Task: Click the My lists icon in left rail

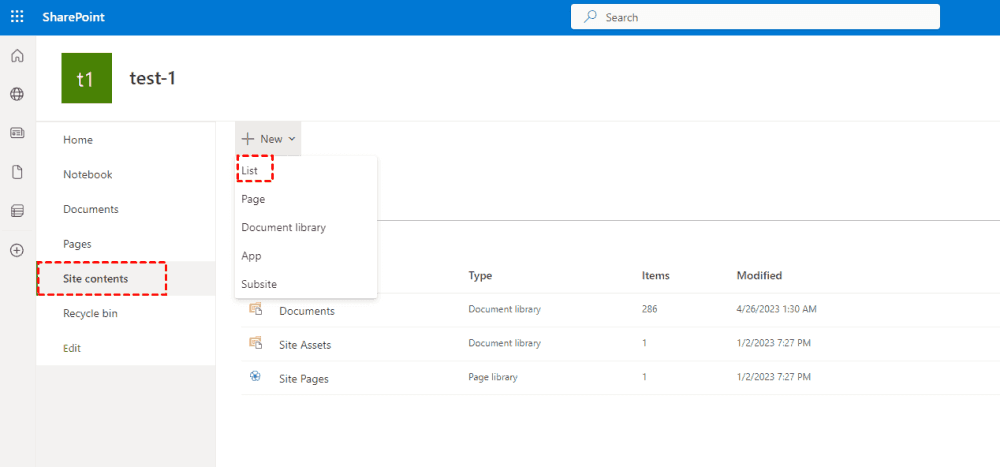Action: 17,211
